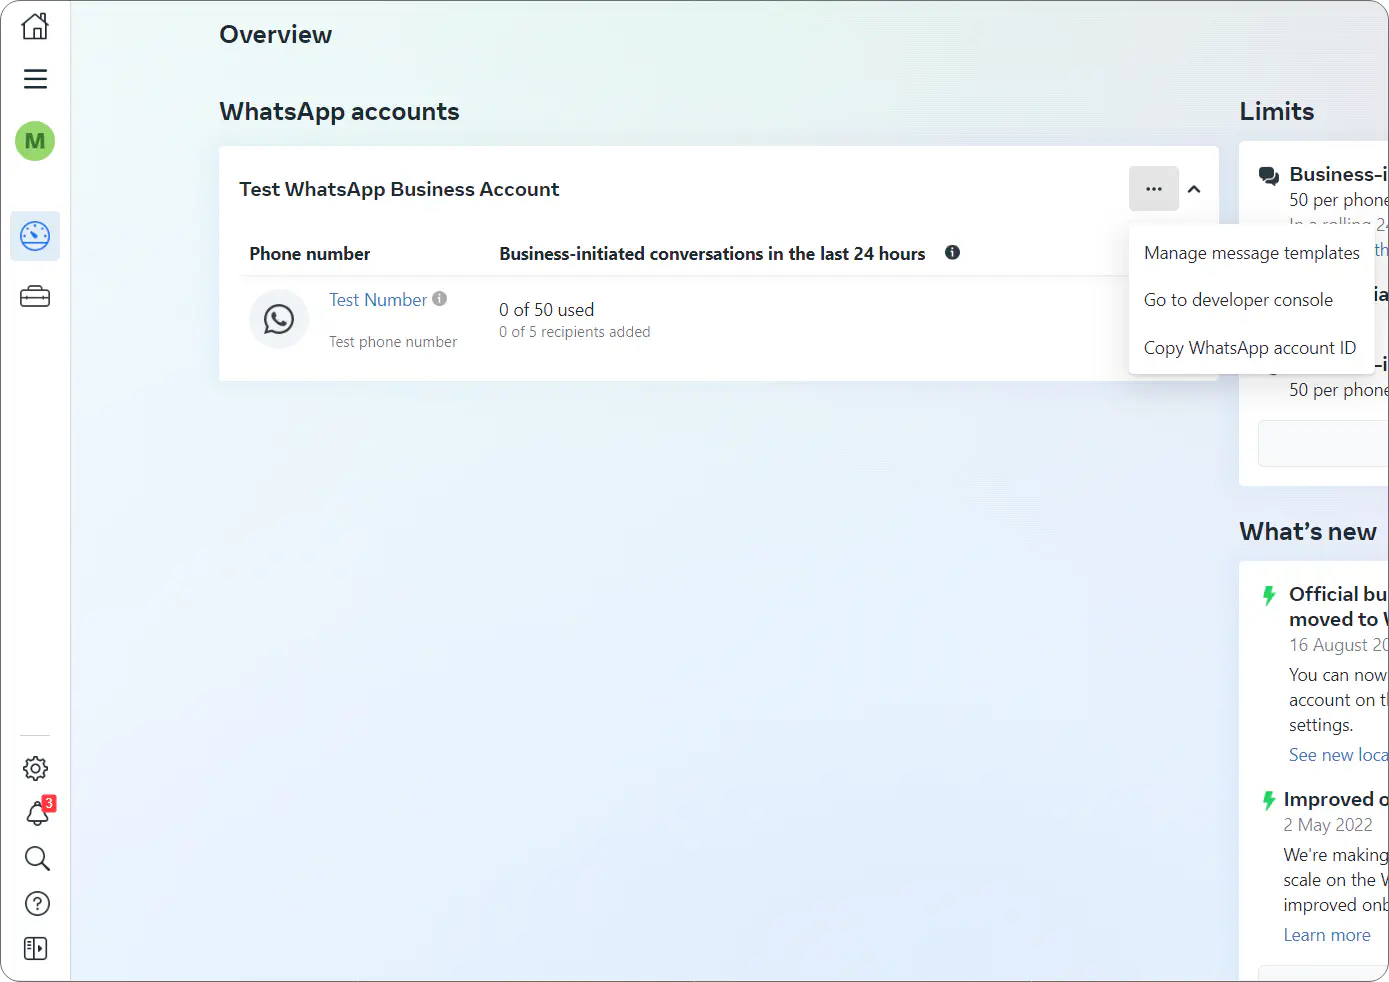Click the lightning icon beside Official bu
Screen dimensions: 1389x982
[1269, 595]
